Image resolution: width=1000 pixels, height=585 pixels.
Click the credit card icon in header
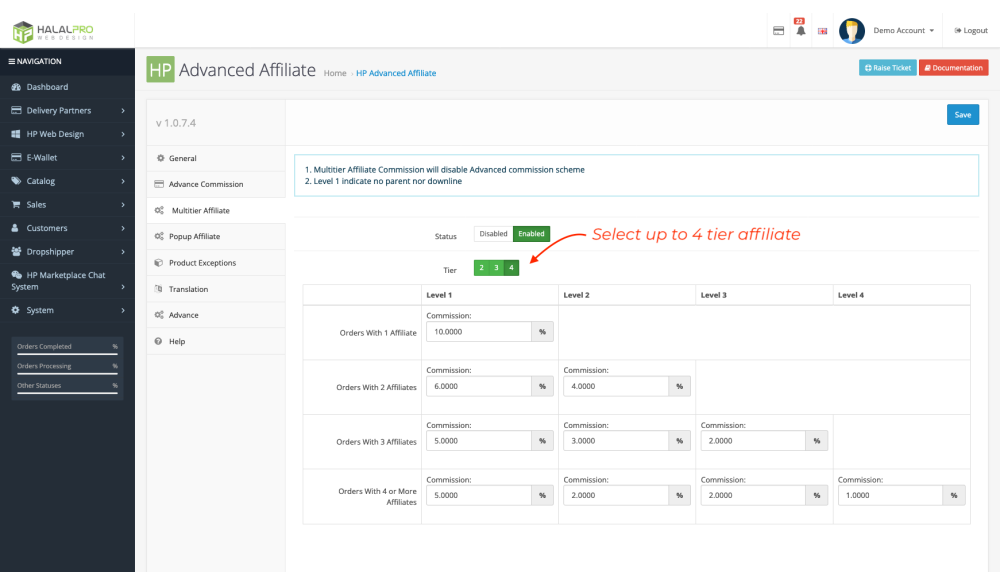(778, 31)
